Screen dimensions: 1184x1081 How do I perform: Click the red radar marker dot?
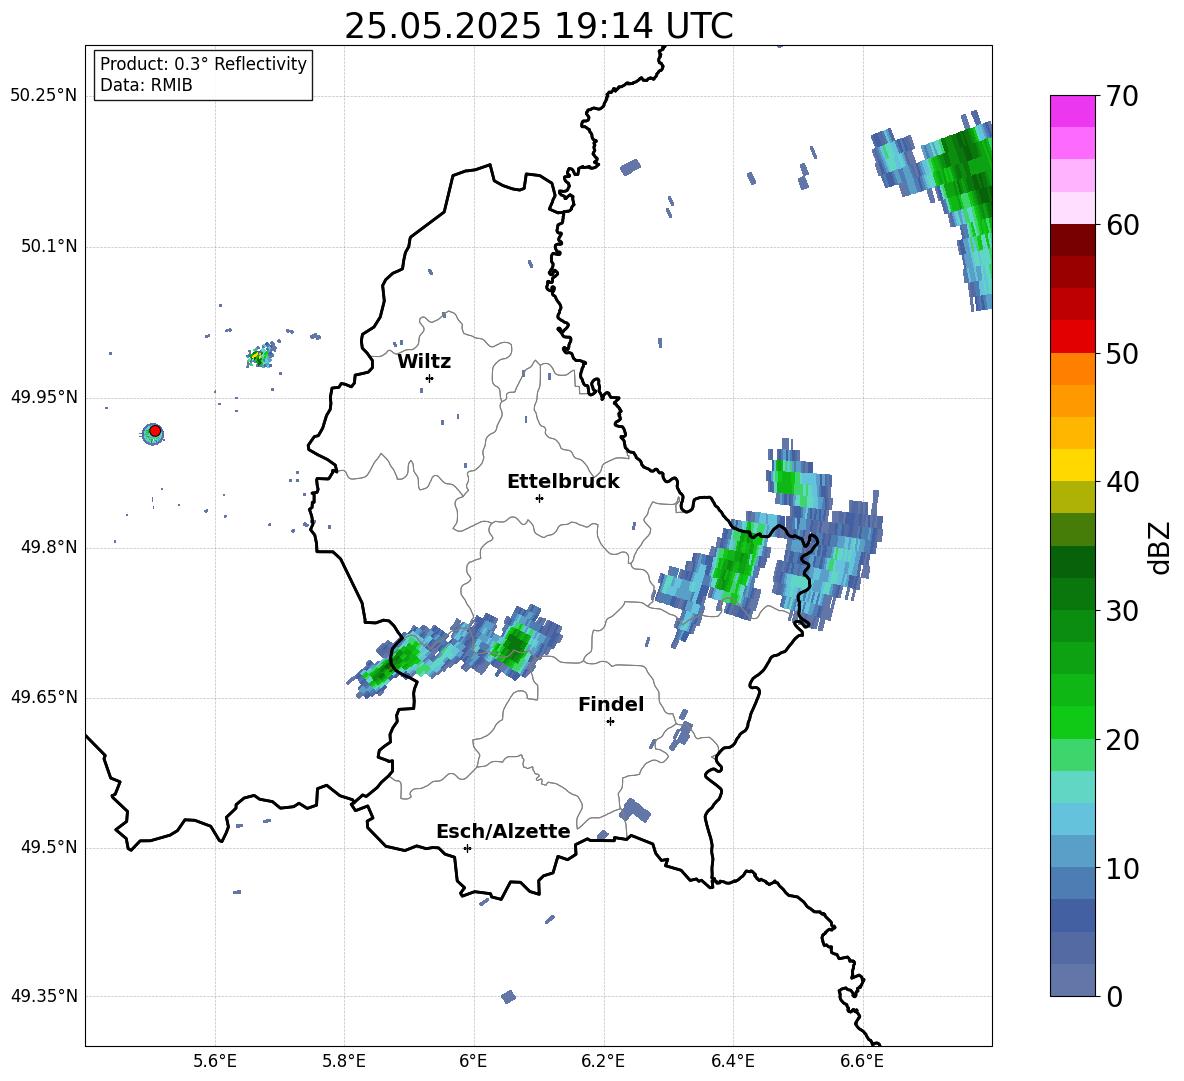point(155,431)
